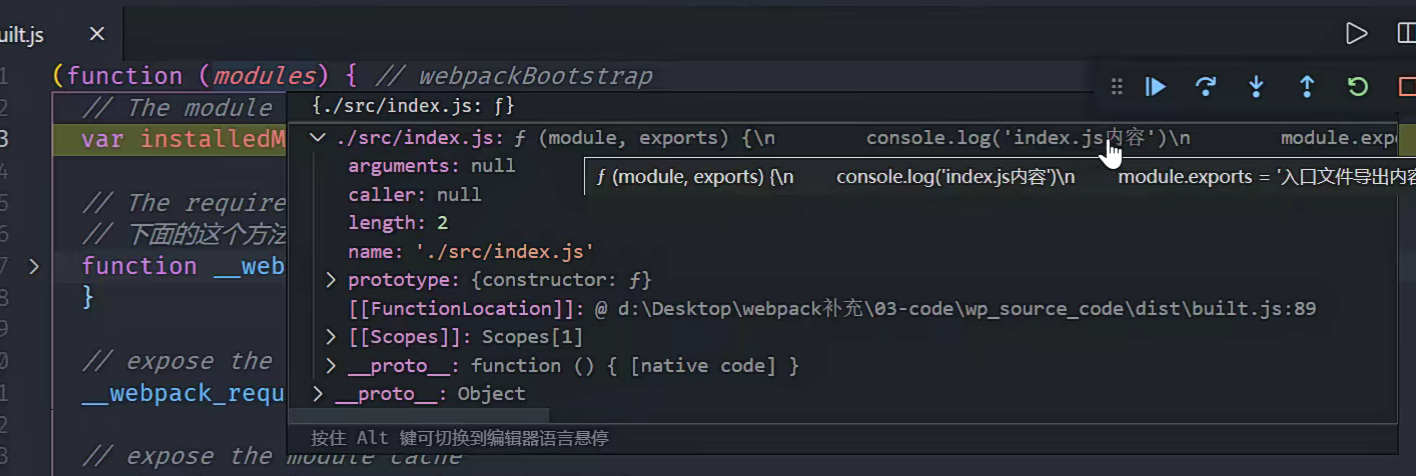Screen dimensions: 1416x476
Task: Click Continue in the debug toolbar
Action: (1156, 87)
